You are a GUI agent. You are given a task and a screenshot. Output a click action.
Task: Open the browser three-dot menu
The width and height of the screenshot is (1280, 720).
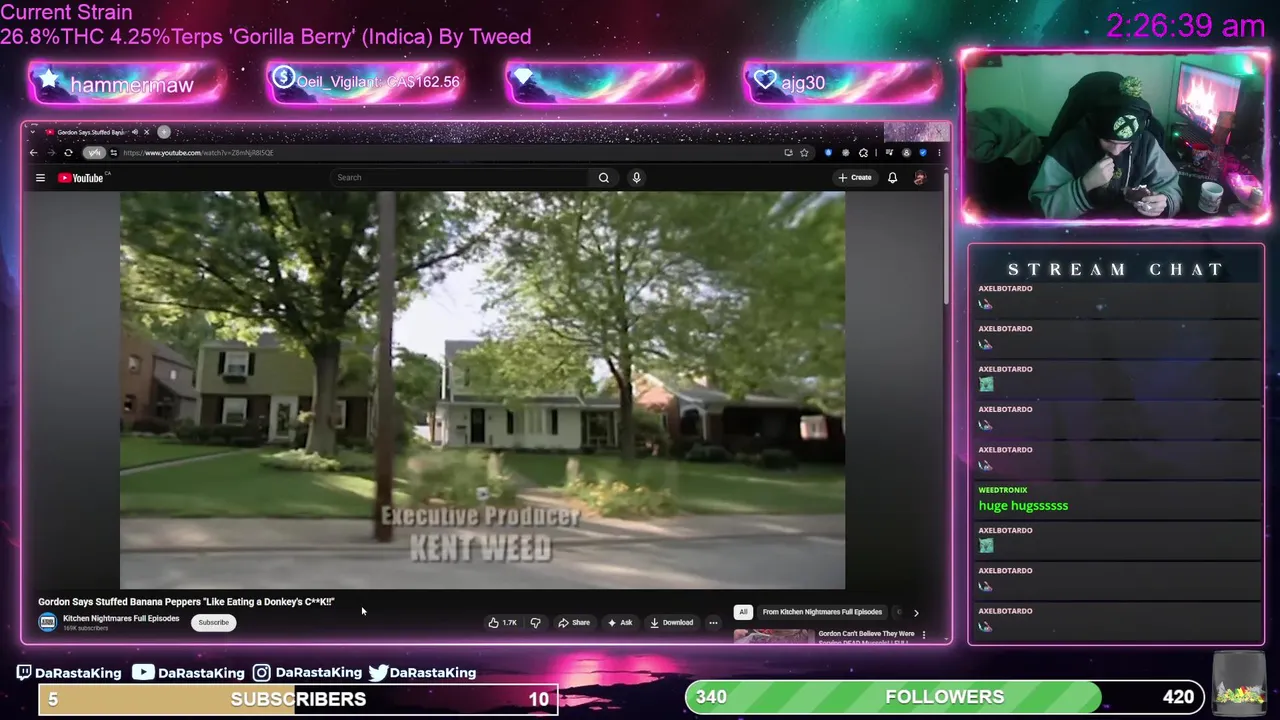pos(939,153)
